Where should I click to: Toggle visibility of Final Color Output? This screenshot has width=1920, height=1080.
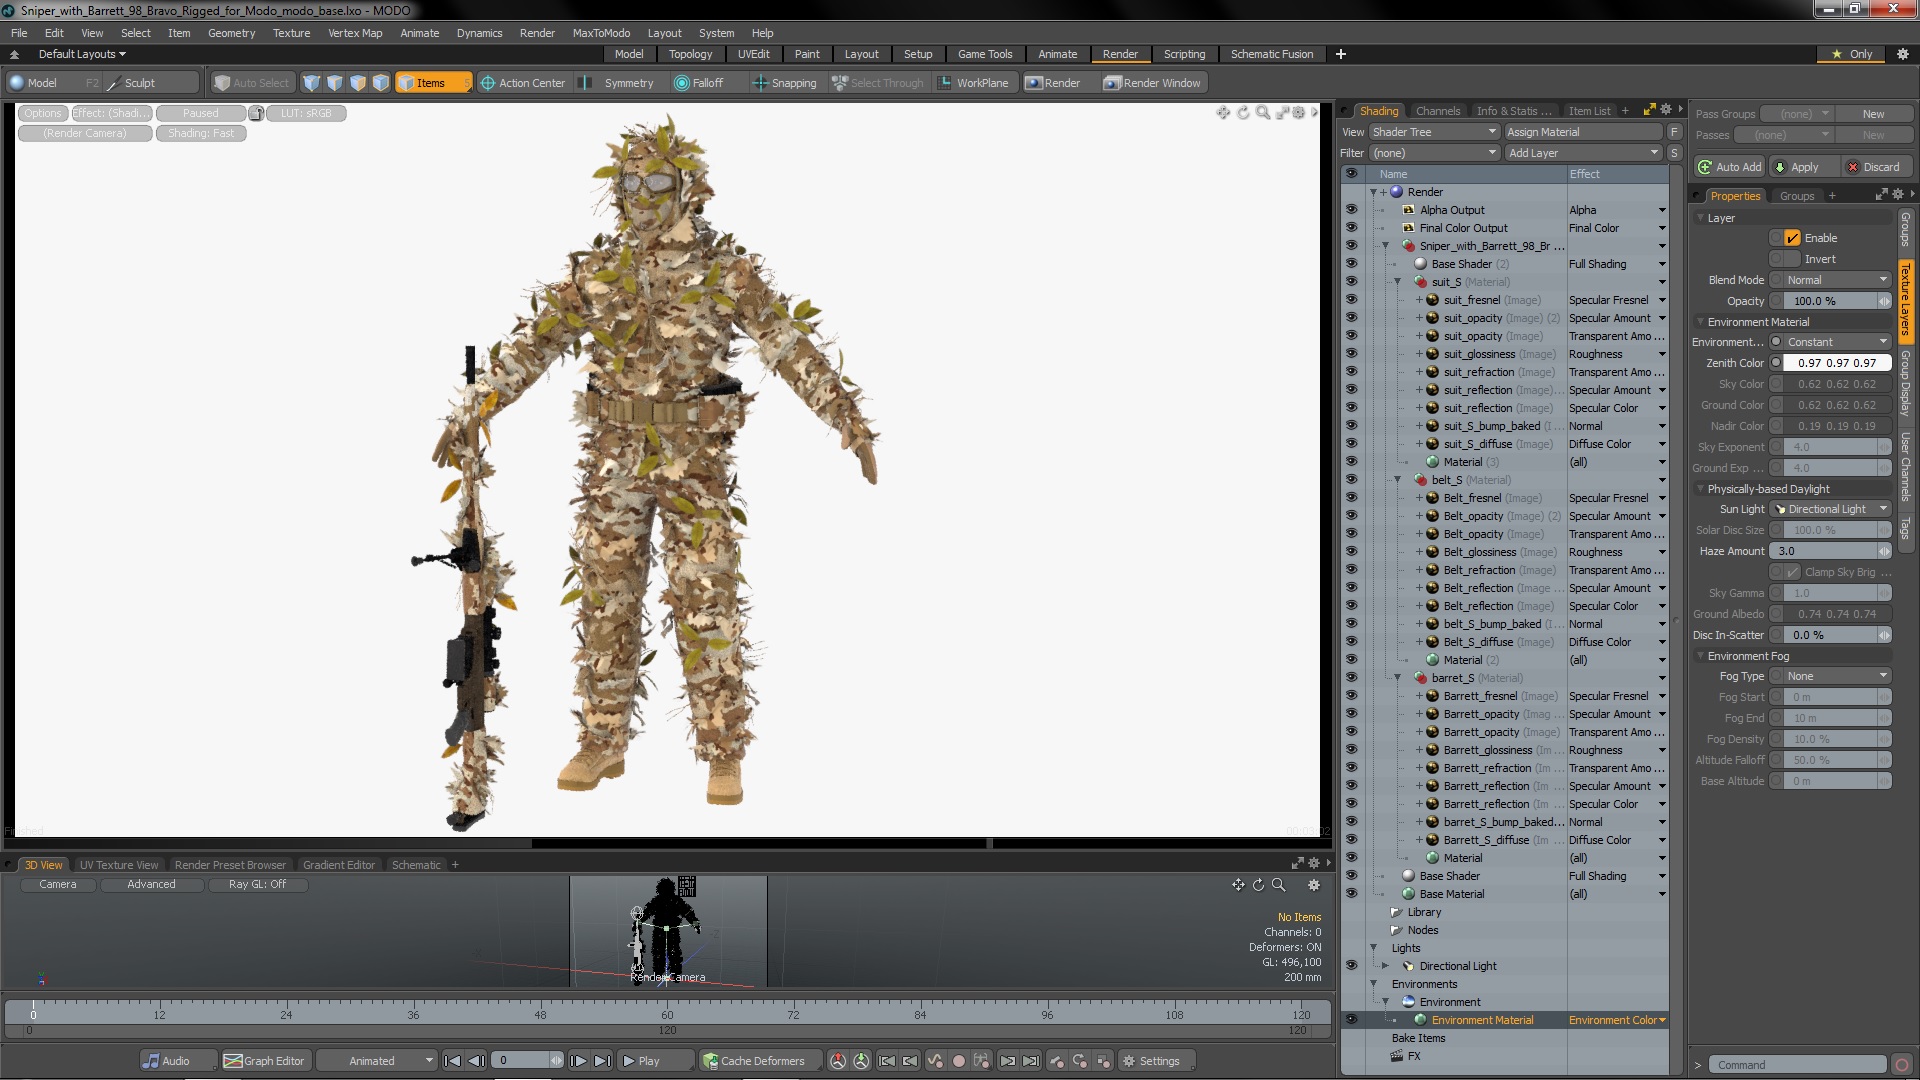pyautogui.click(x=1351, y=228)
